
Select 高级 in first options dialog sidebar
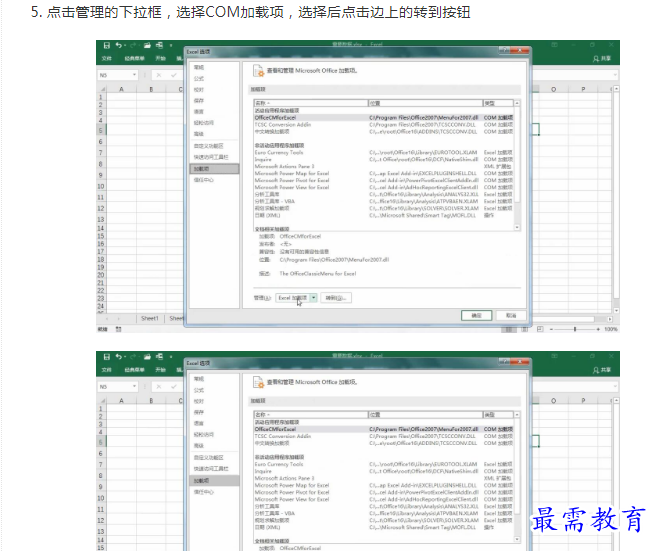coord(199,134)
